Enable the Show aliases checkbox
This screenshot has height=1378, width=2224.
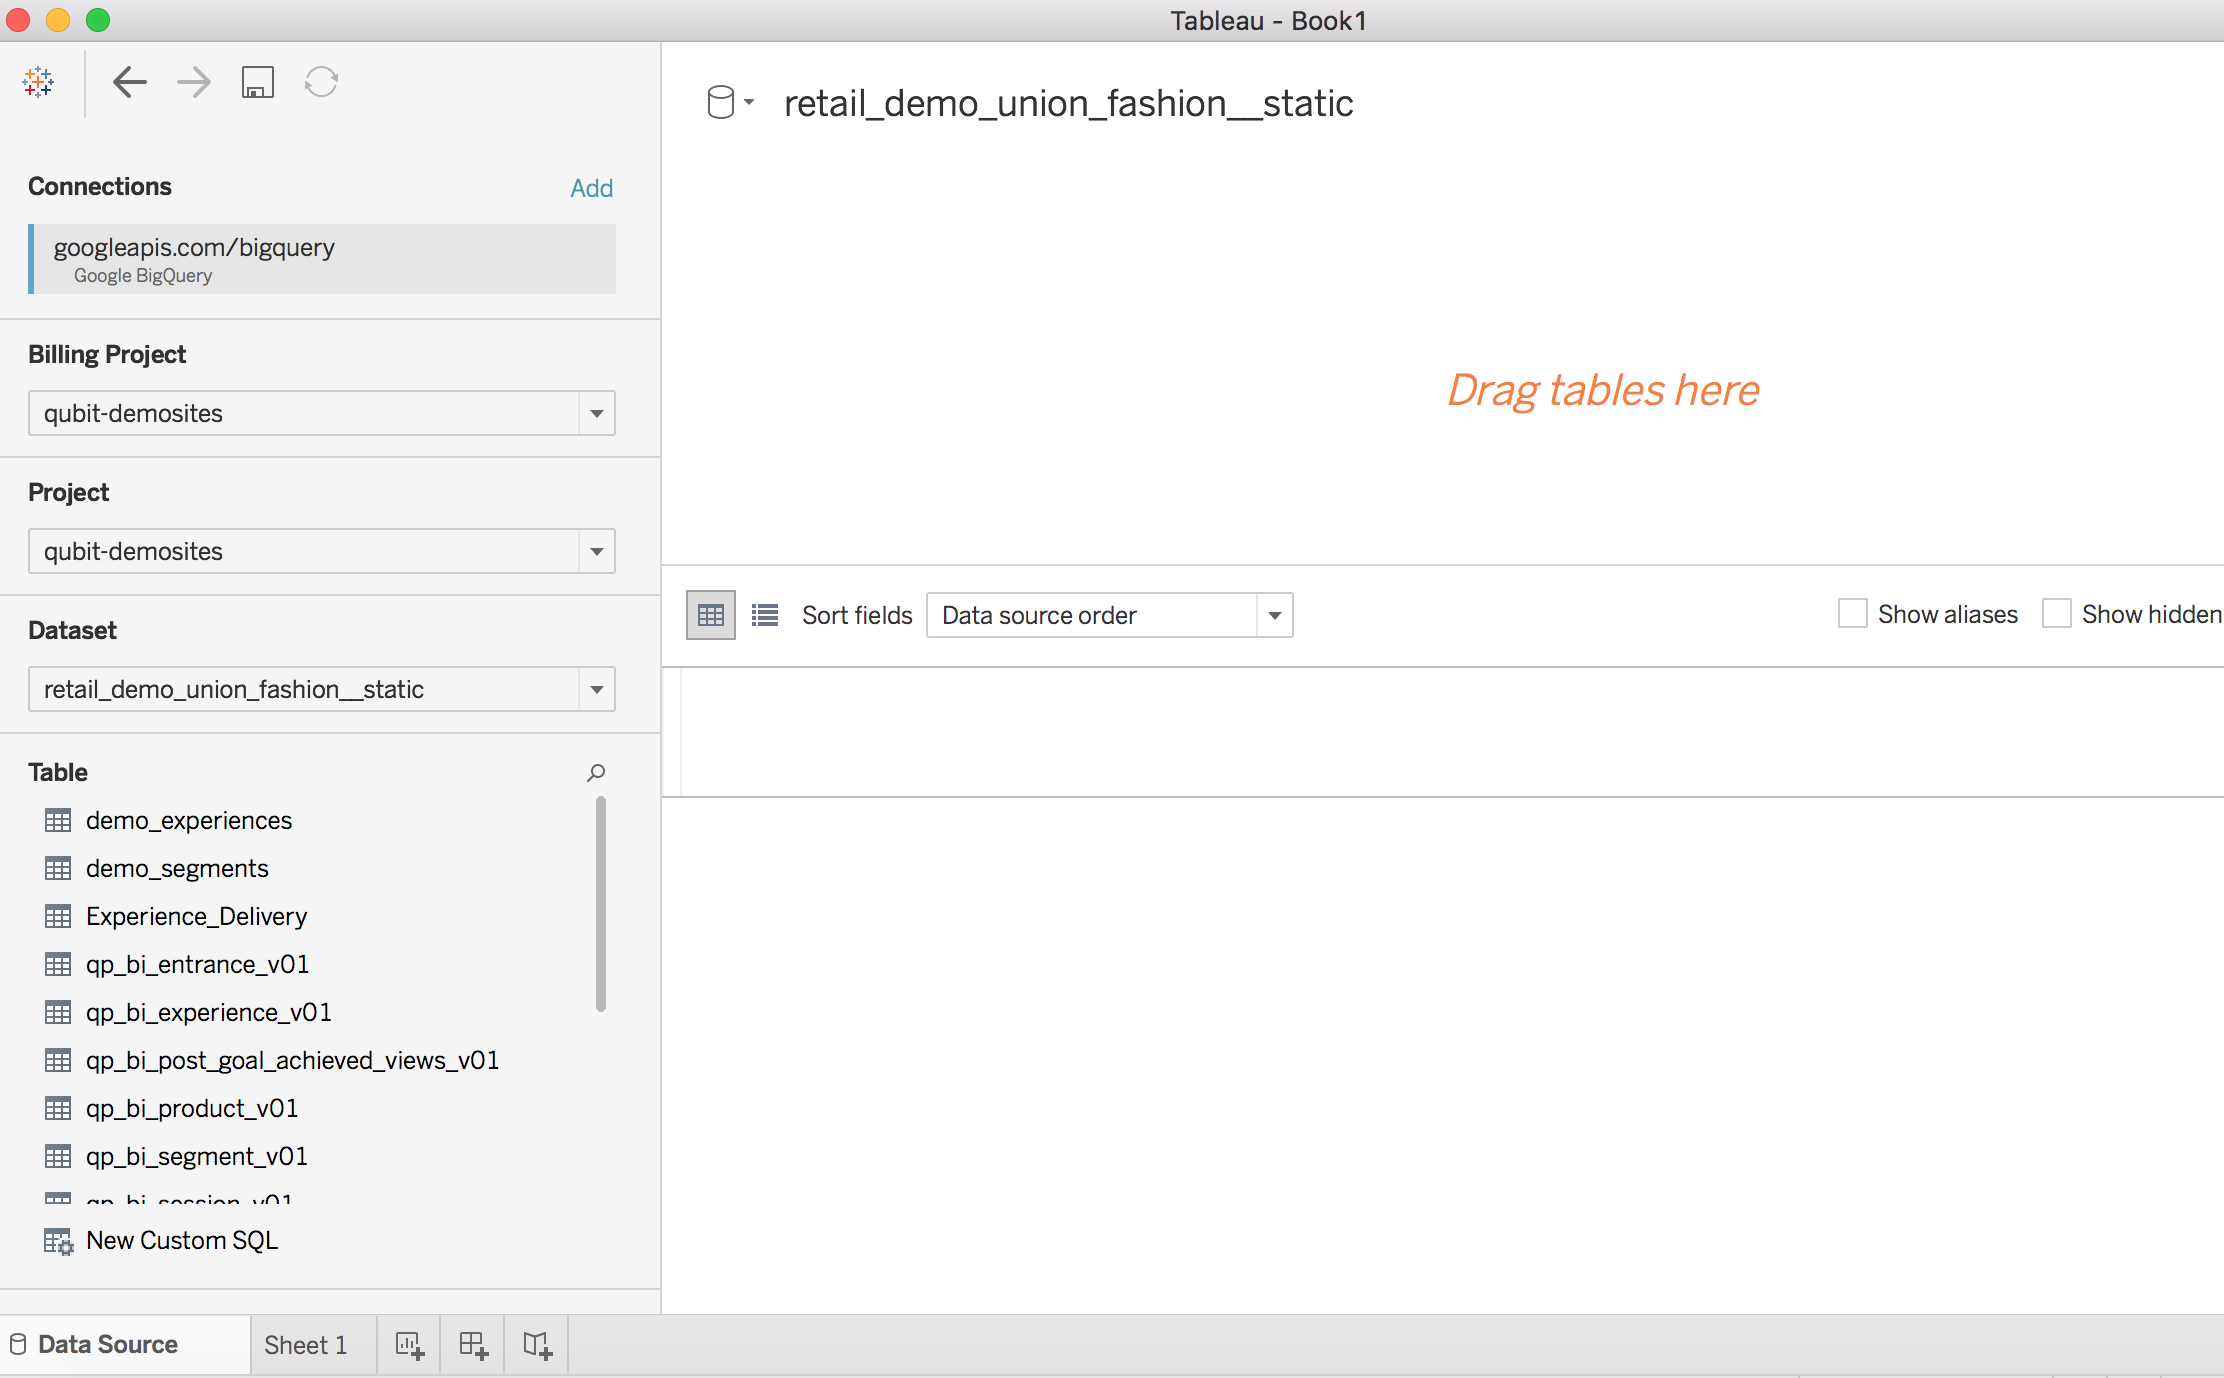click(x=1852, y=614)
